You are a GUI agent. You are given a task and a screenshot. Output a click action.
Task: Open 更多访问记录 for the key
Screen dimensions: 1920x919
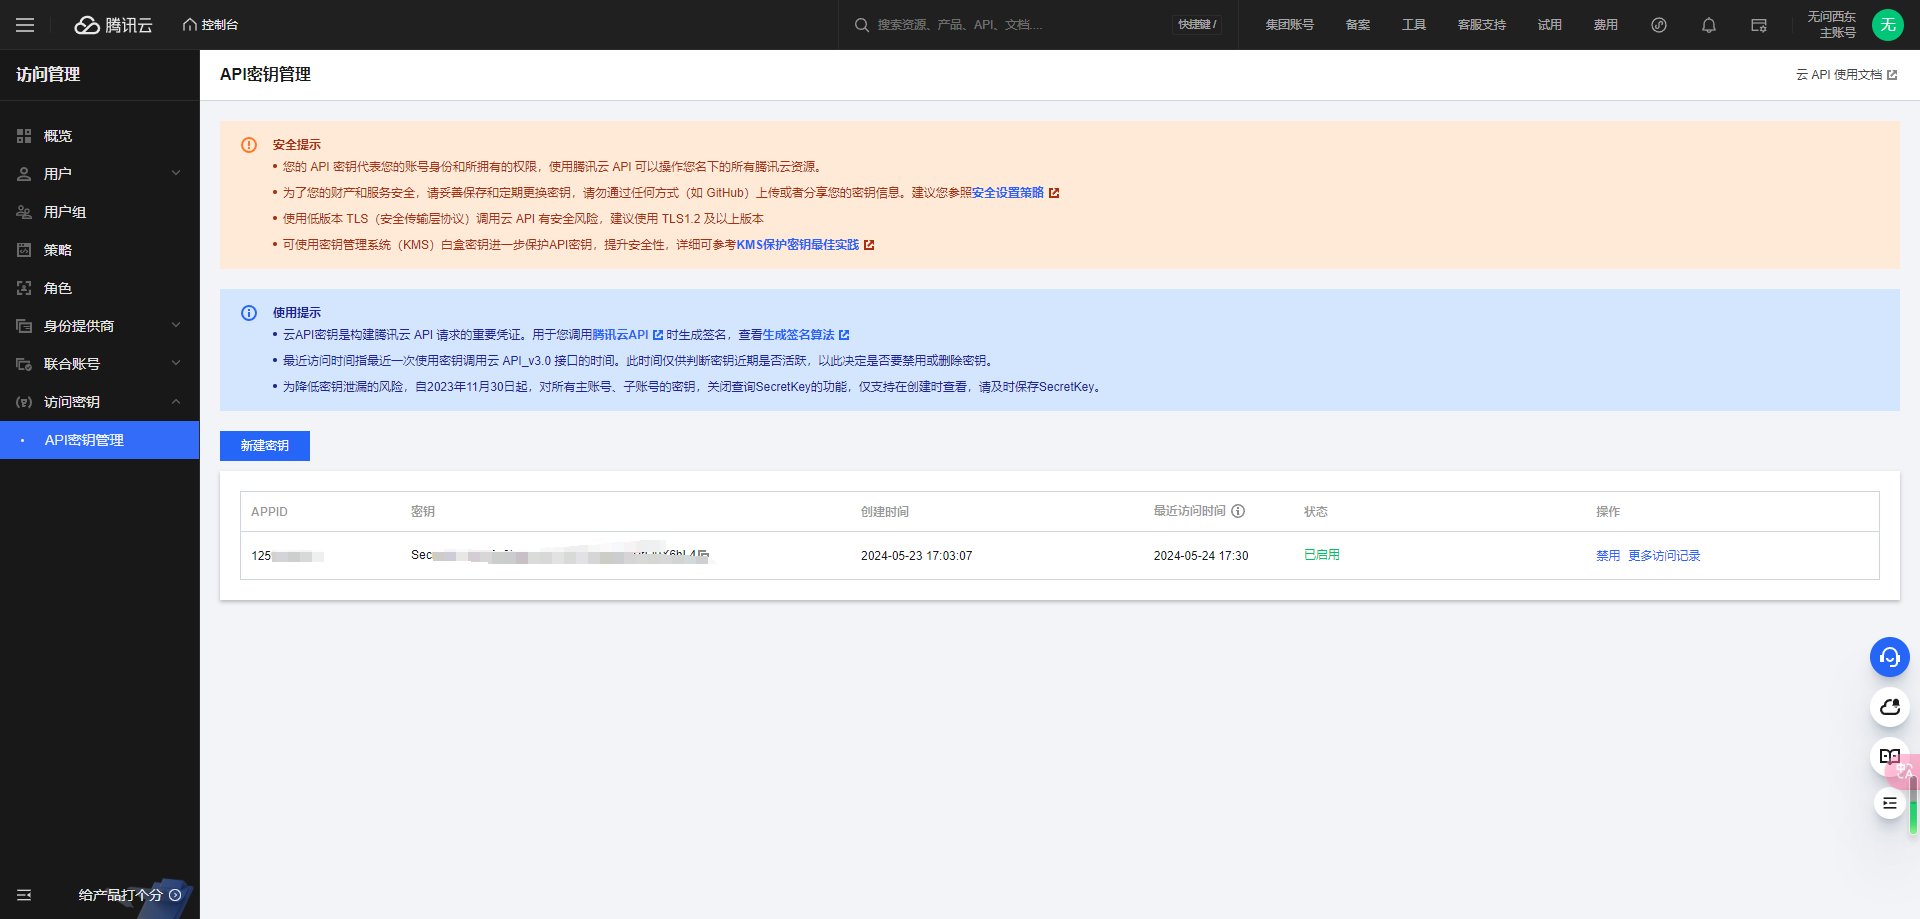(x=1664, y=556)
